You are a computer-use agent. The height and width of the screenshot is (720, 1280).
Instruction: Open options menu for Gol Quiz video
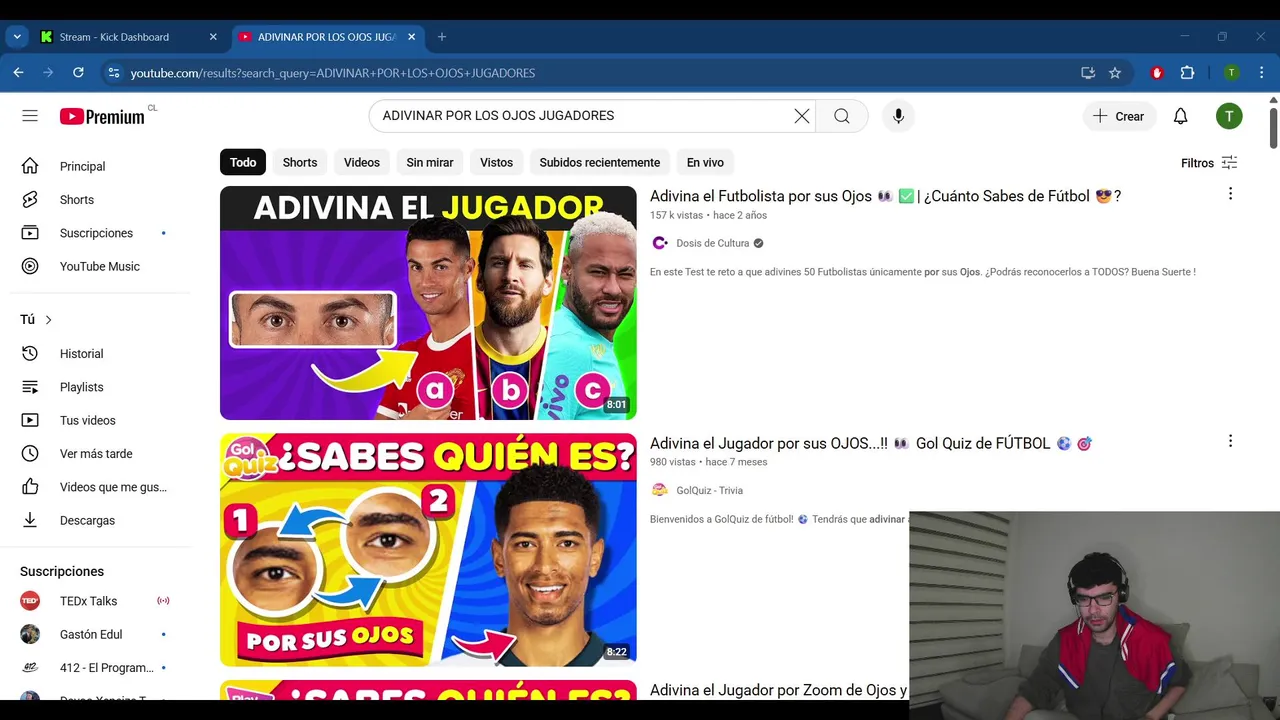1230,441
